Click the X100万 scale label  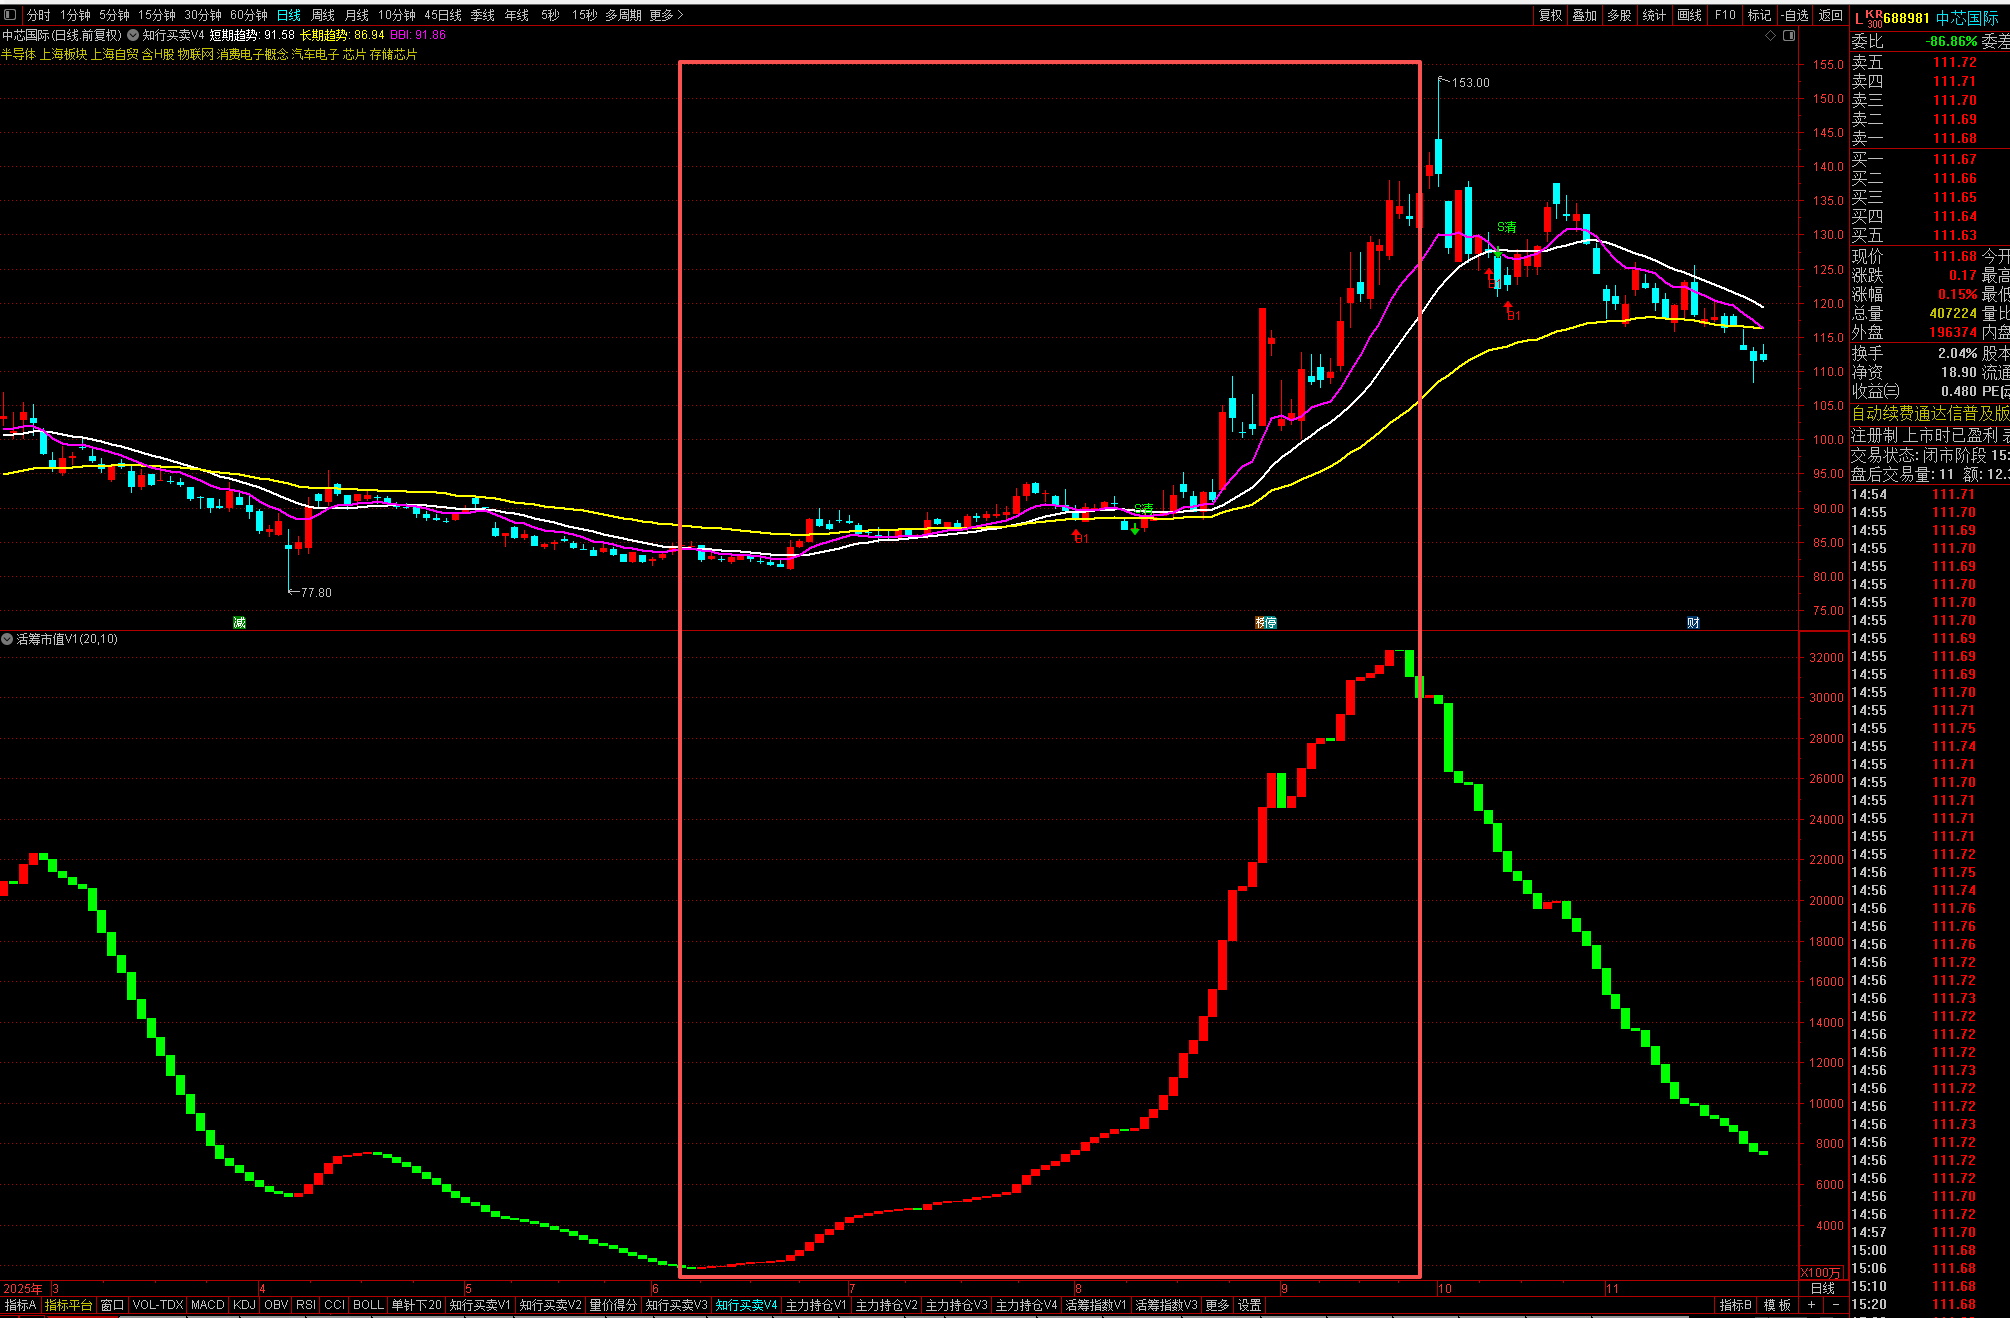pyautogui.click(x=1820, y=1273)
